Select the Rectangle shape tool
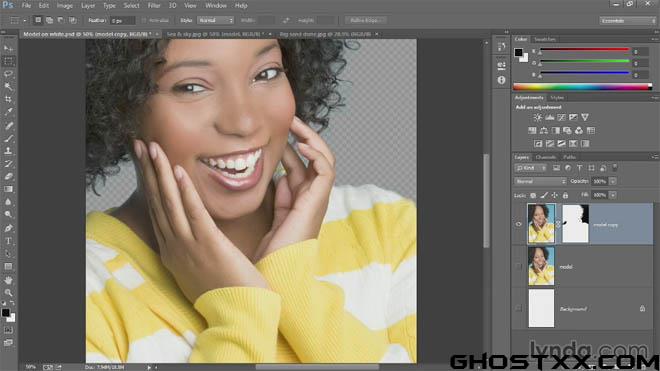The width and height of the screenshot is (660, 371). click(8, 267)
